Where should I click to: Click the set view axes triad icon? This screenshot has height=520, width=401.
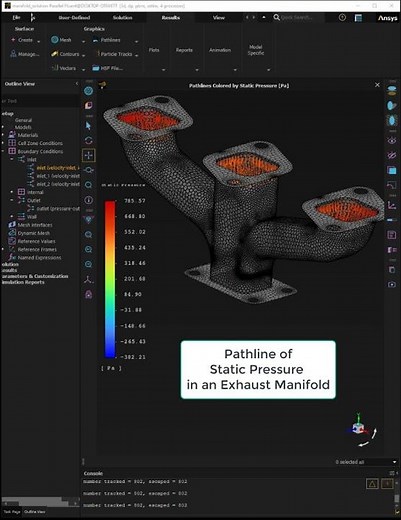point(88,279)
